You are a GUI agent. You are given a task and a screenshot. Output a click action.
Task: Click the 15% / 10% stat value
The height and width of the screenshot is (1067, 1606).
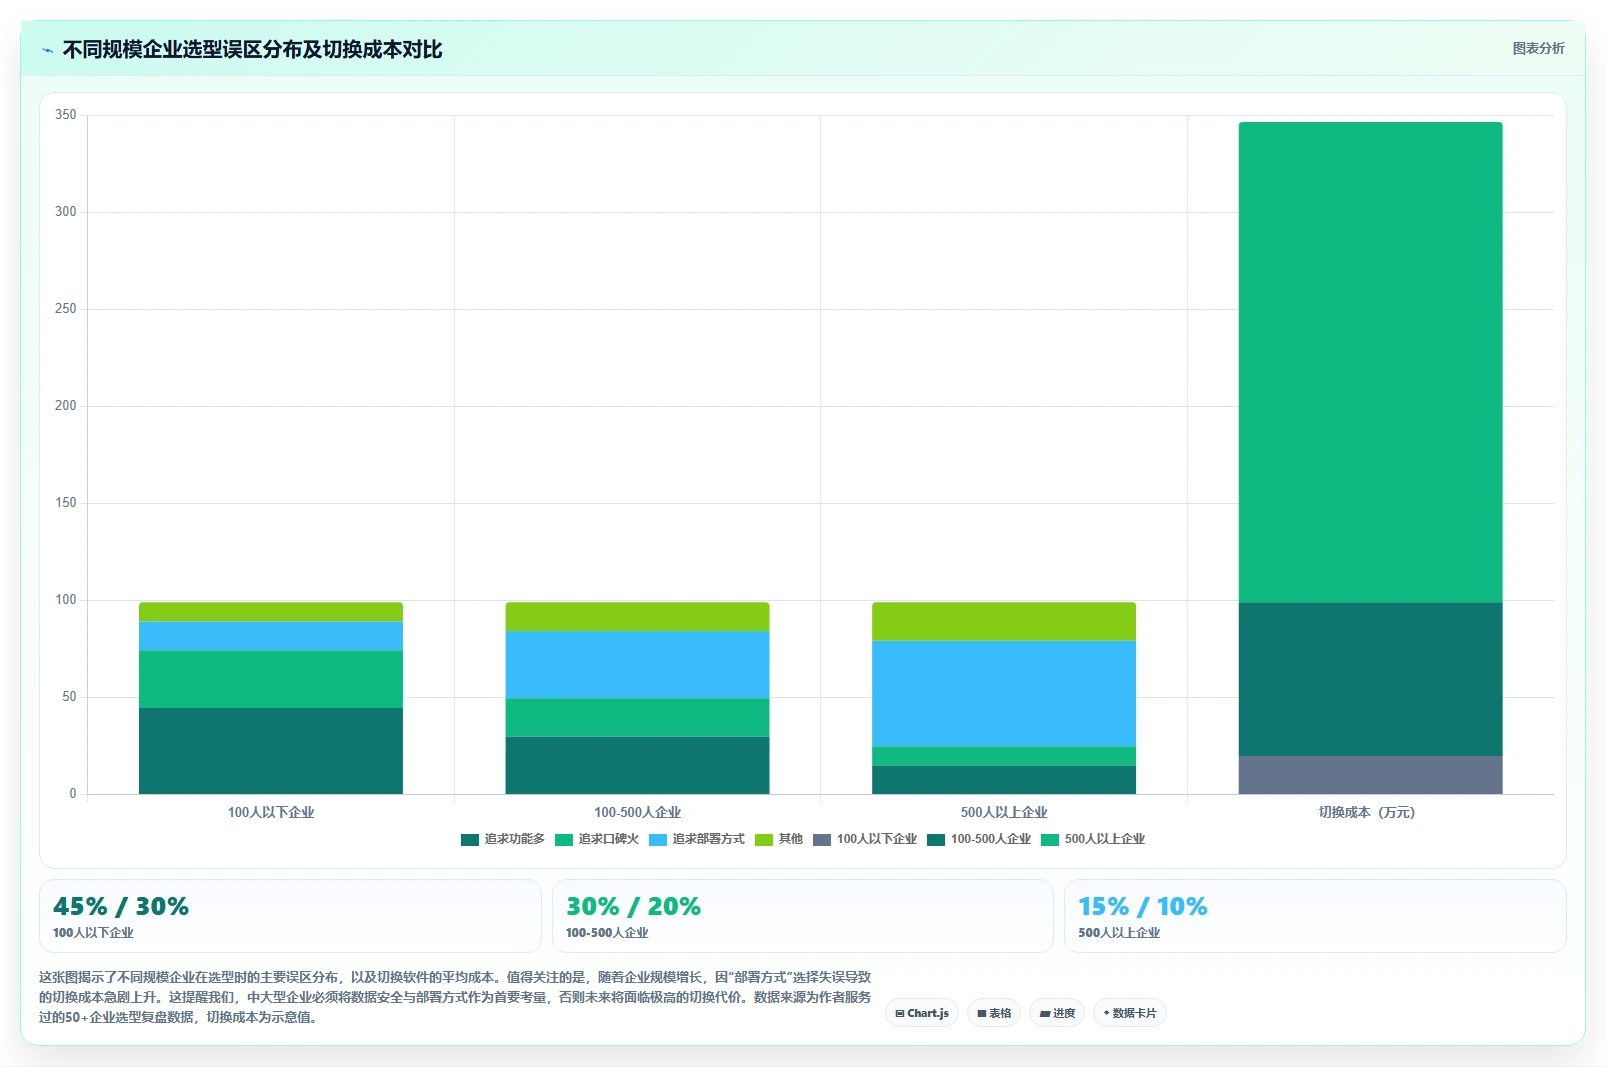click(x=1143, y=906)
